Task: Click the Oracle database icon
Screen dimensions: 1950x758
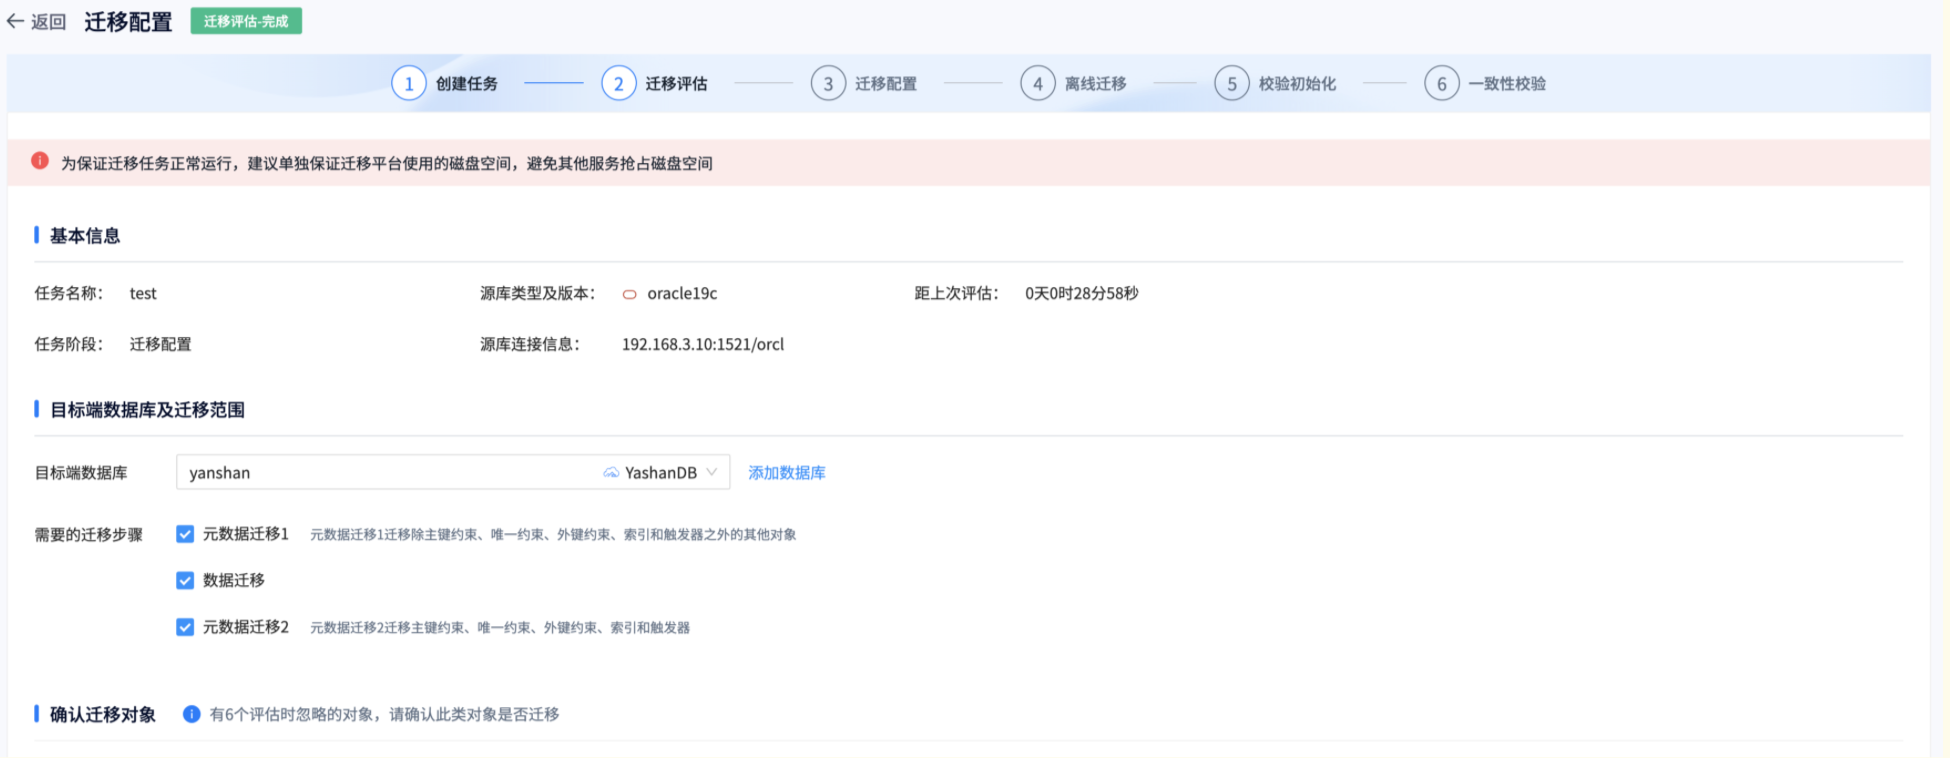Action: (x=630, y=294)
